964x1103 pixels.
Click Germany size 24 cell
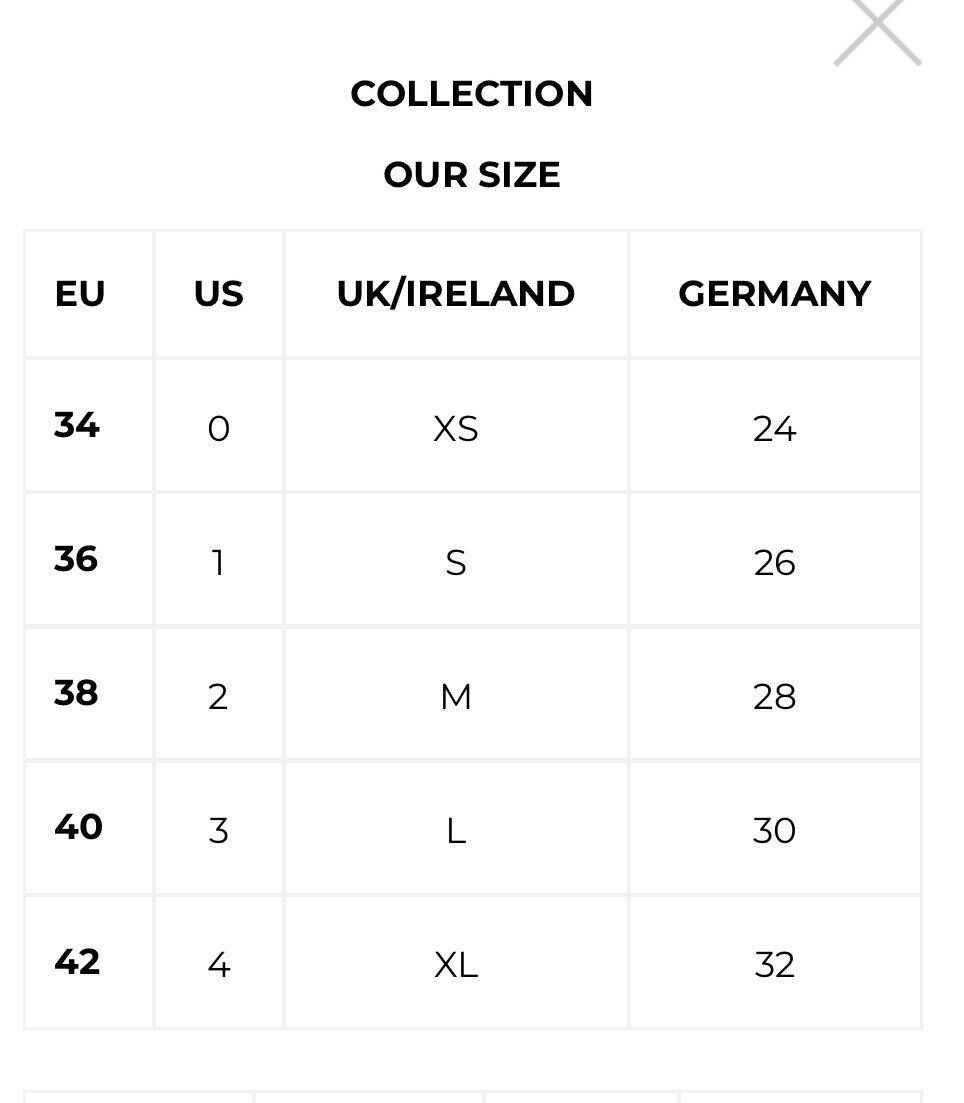[x=775, y=425]
